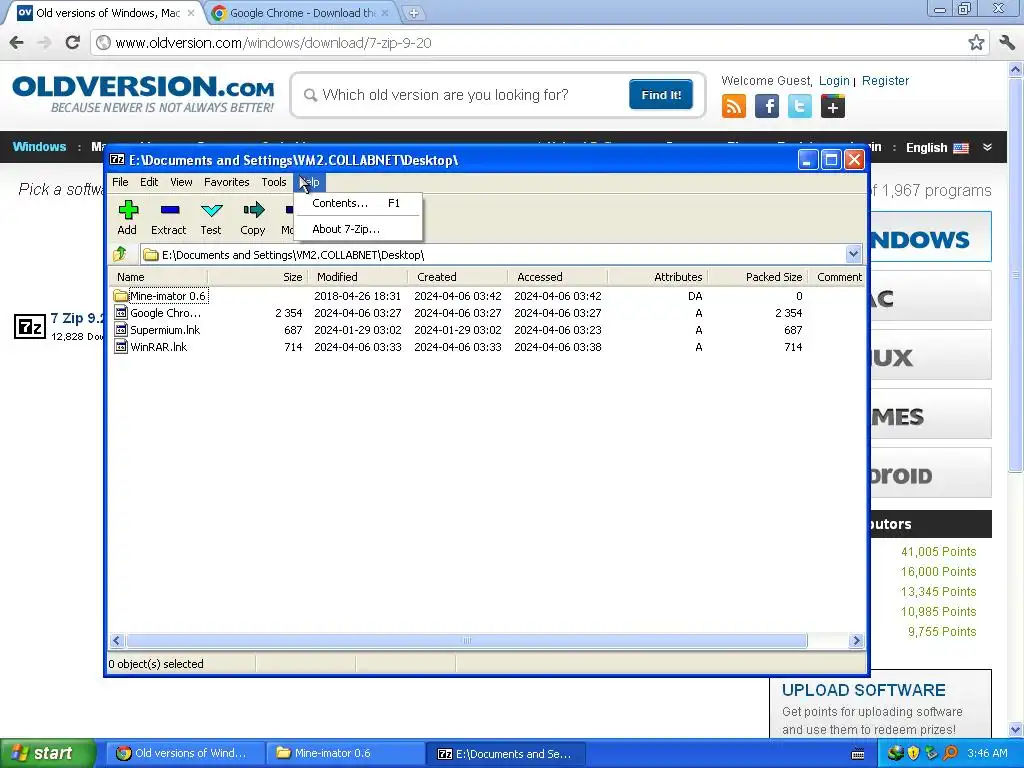
Task: Select the Copy arrow icon in 7-Zip
Action: [253, 210]
